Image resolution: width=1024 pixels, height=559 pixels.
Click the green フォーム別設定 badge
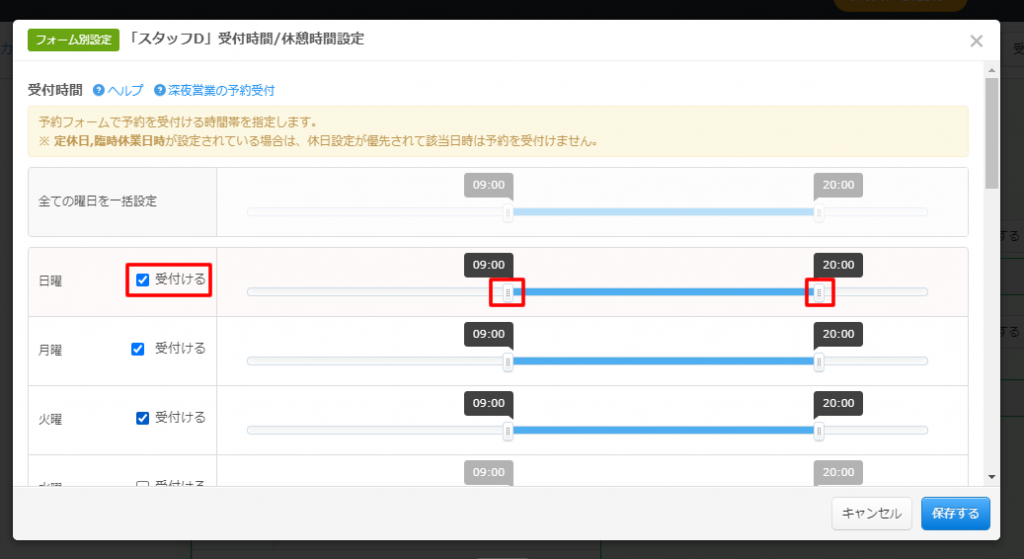[x=73, y=40]
